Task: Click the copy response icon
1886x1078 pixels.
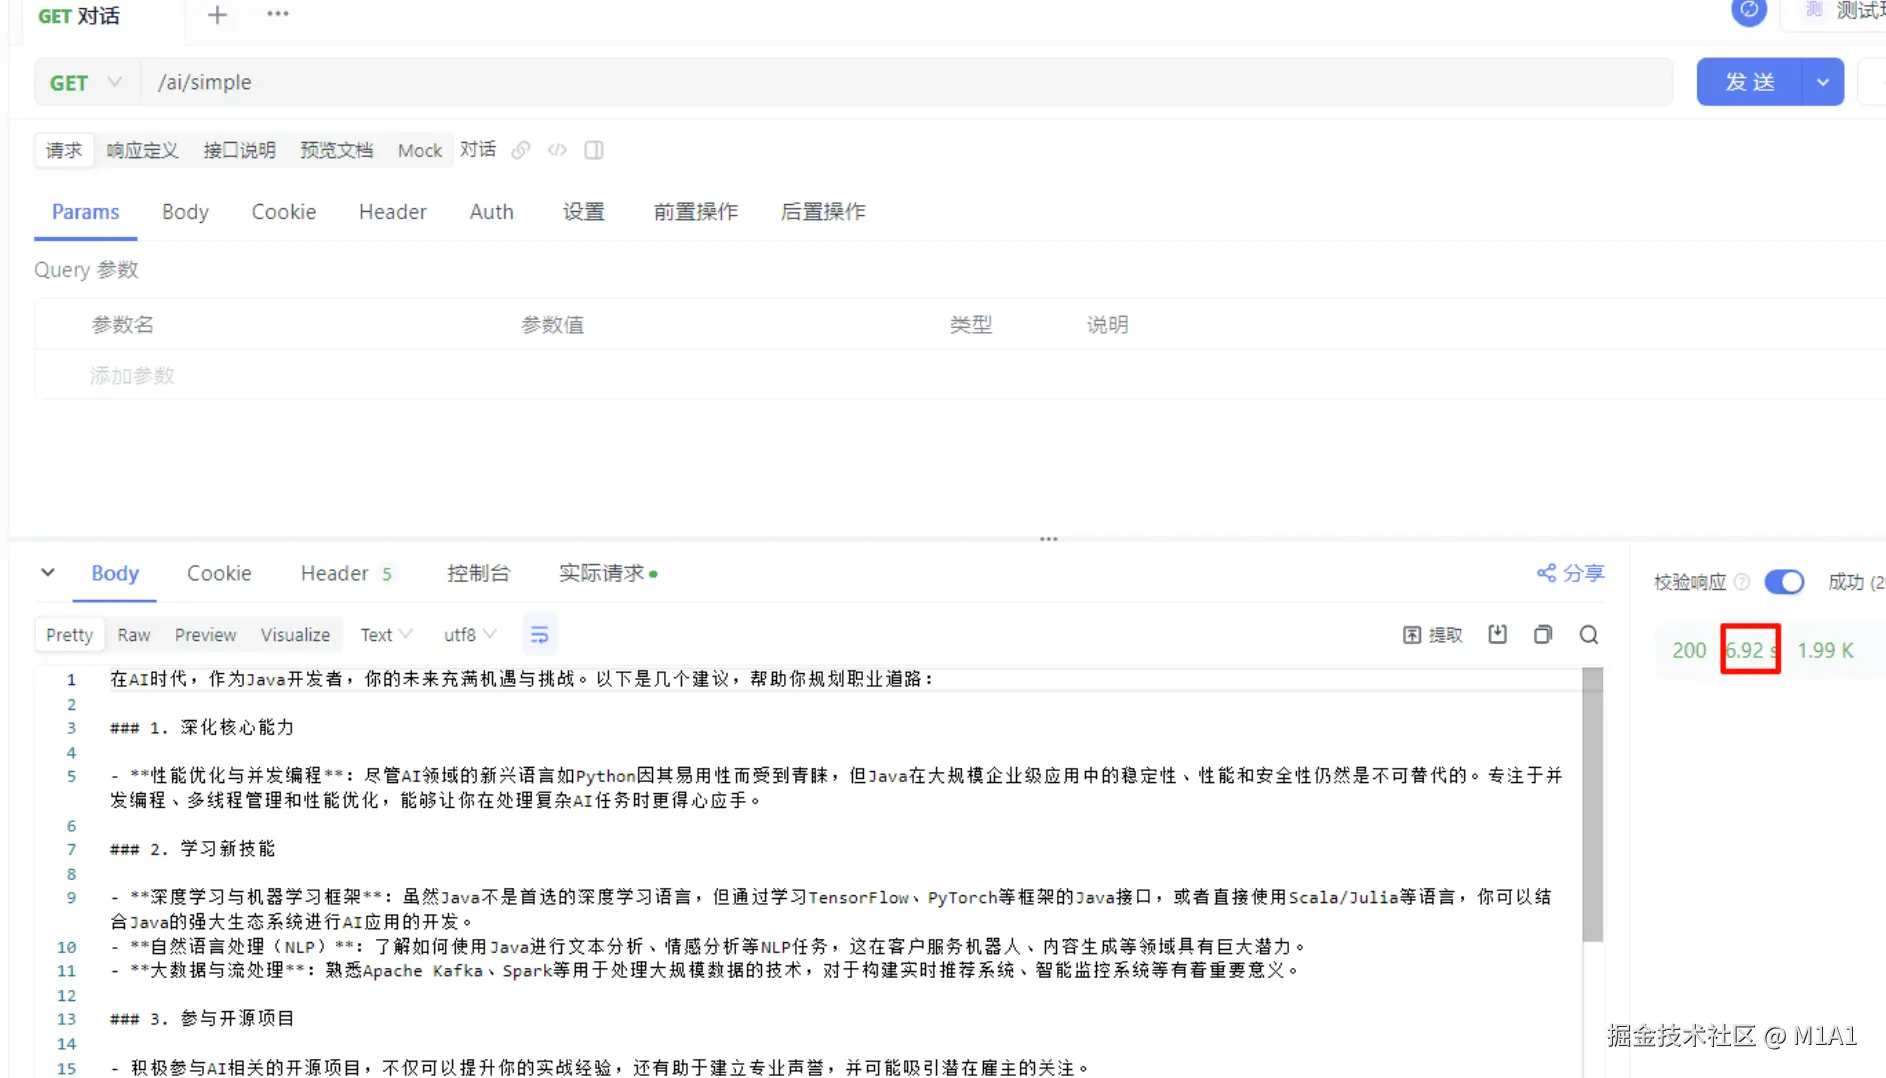Action: [1542, 634]
